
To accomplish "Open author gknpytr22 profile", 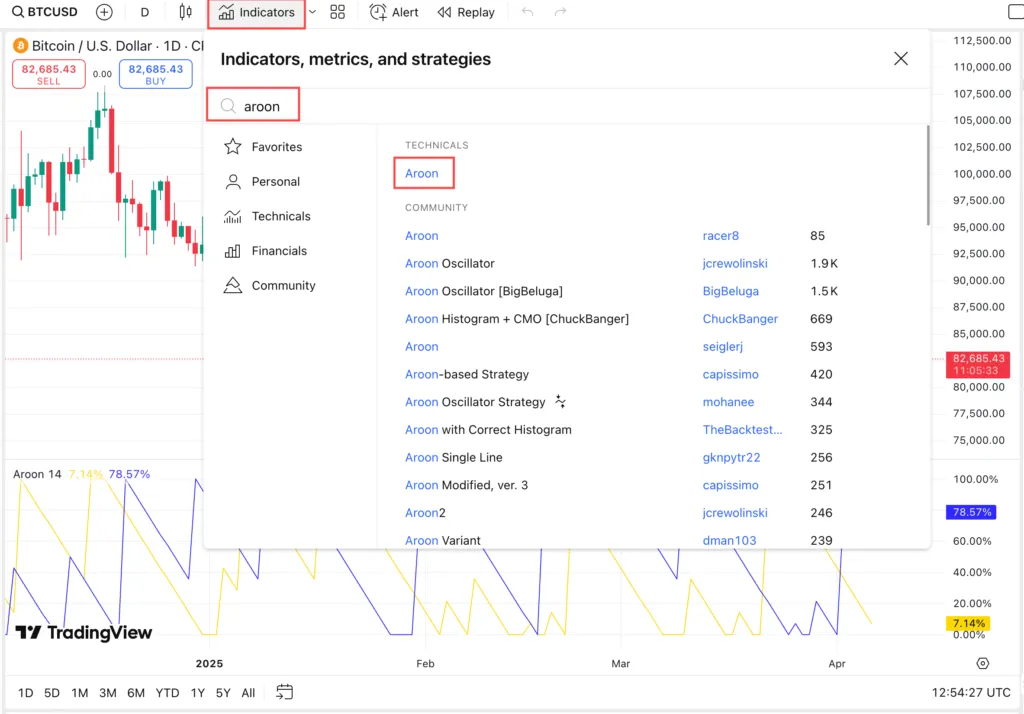I will [731, 458].
